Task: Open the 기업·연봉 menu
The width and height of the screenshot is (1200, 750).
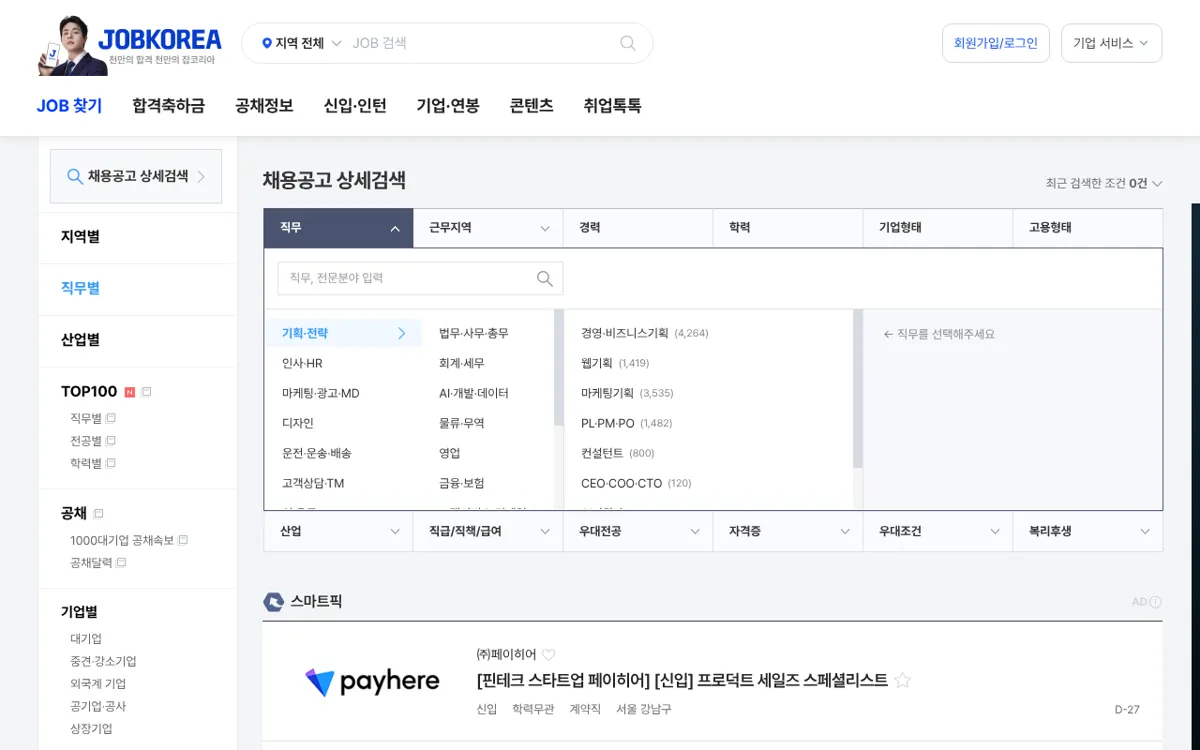Action: 448,105
